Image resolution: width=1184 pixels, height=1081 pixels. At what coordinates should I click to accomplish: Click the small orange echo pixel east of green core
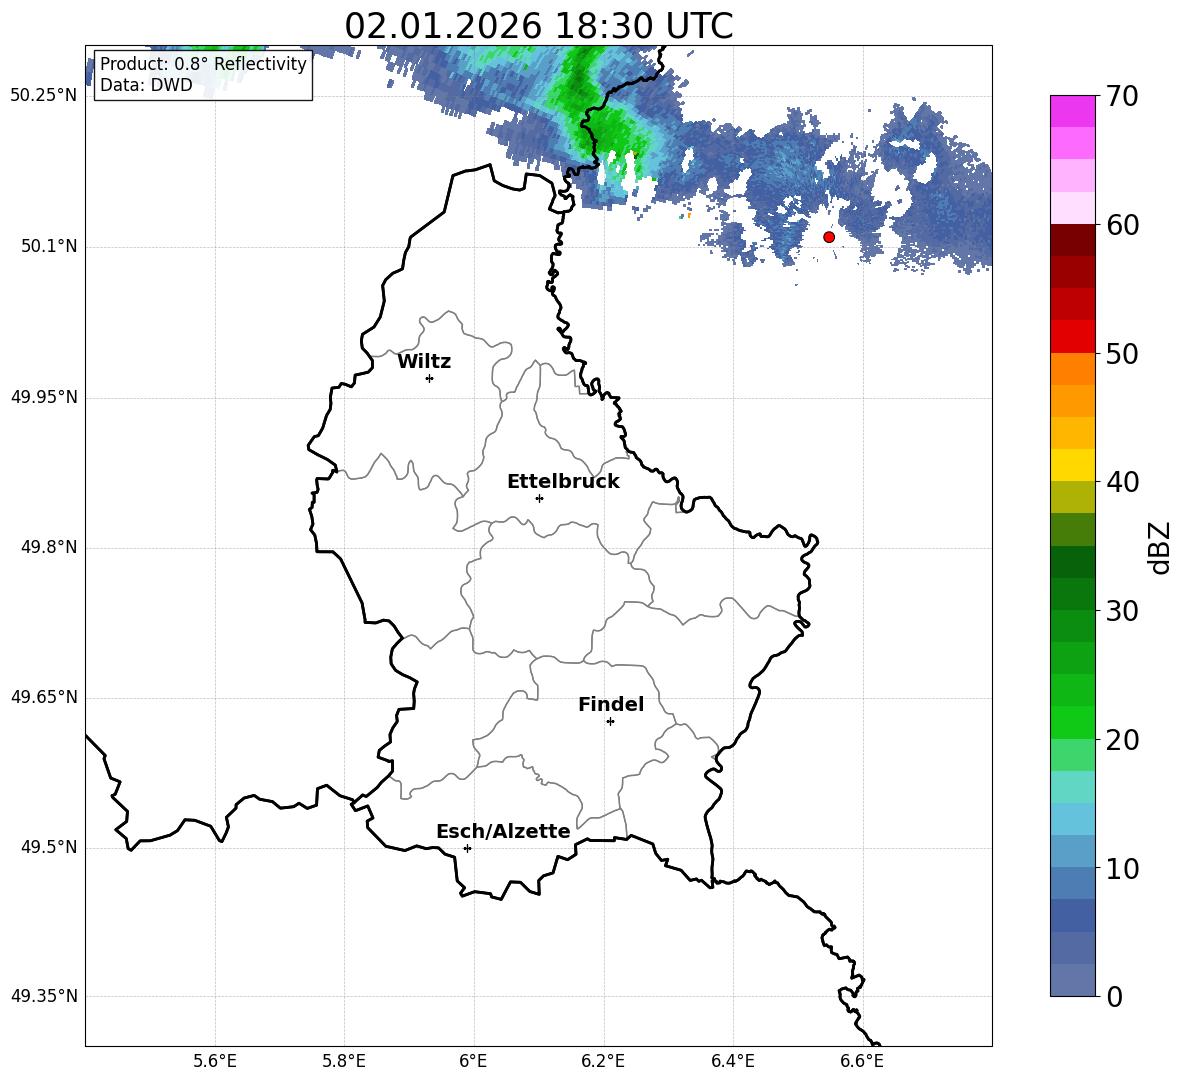[689, 216]
